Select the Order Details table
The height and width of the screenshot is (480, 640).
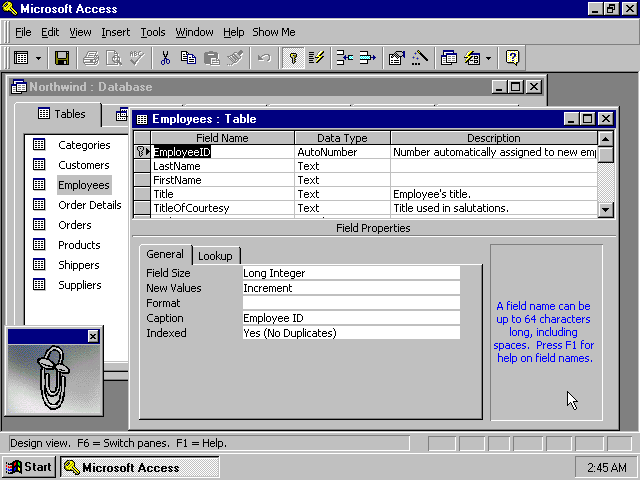pos(90,205)
